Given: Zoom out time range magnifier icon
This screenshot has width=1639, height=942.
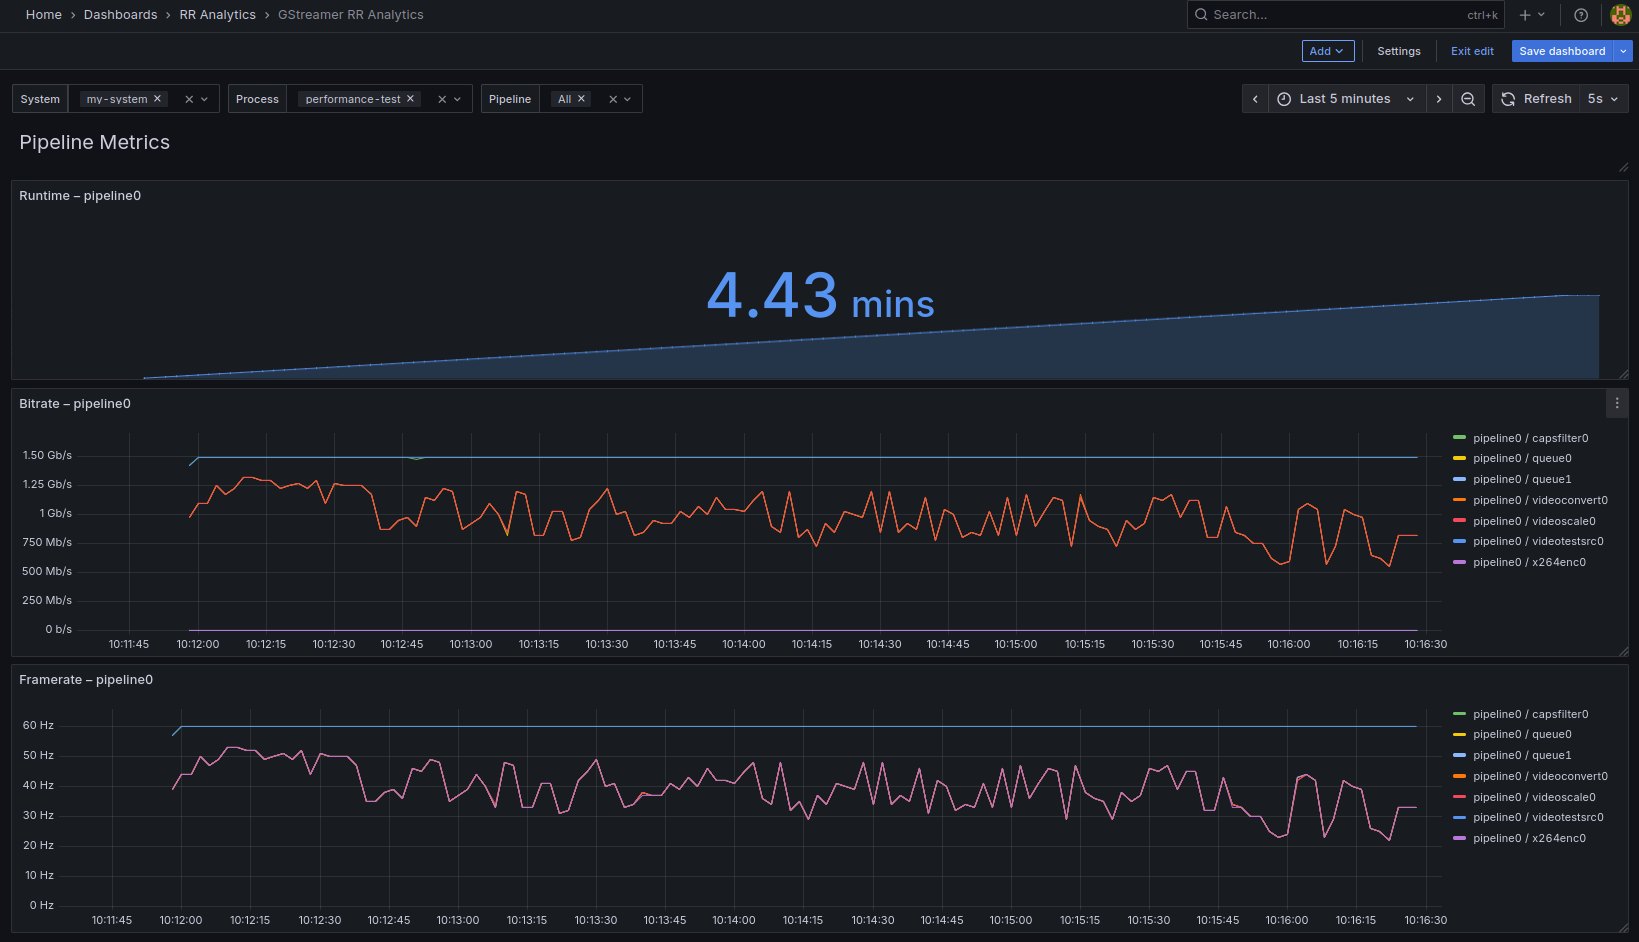Looking at the screenshot, I should point(1468,99).
